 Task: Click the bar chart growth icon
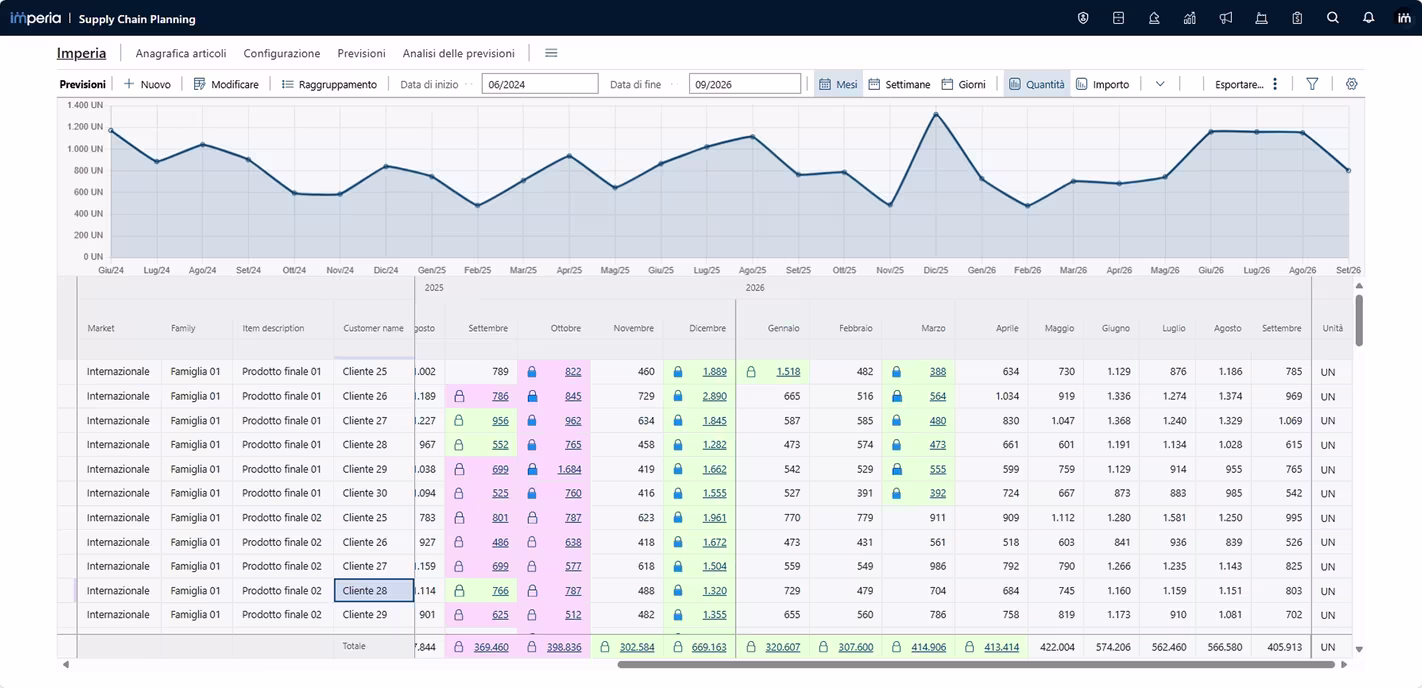pos(1190,18)
